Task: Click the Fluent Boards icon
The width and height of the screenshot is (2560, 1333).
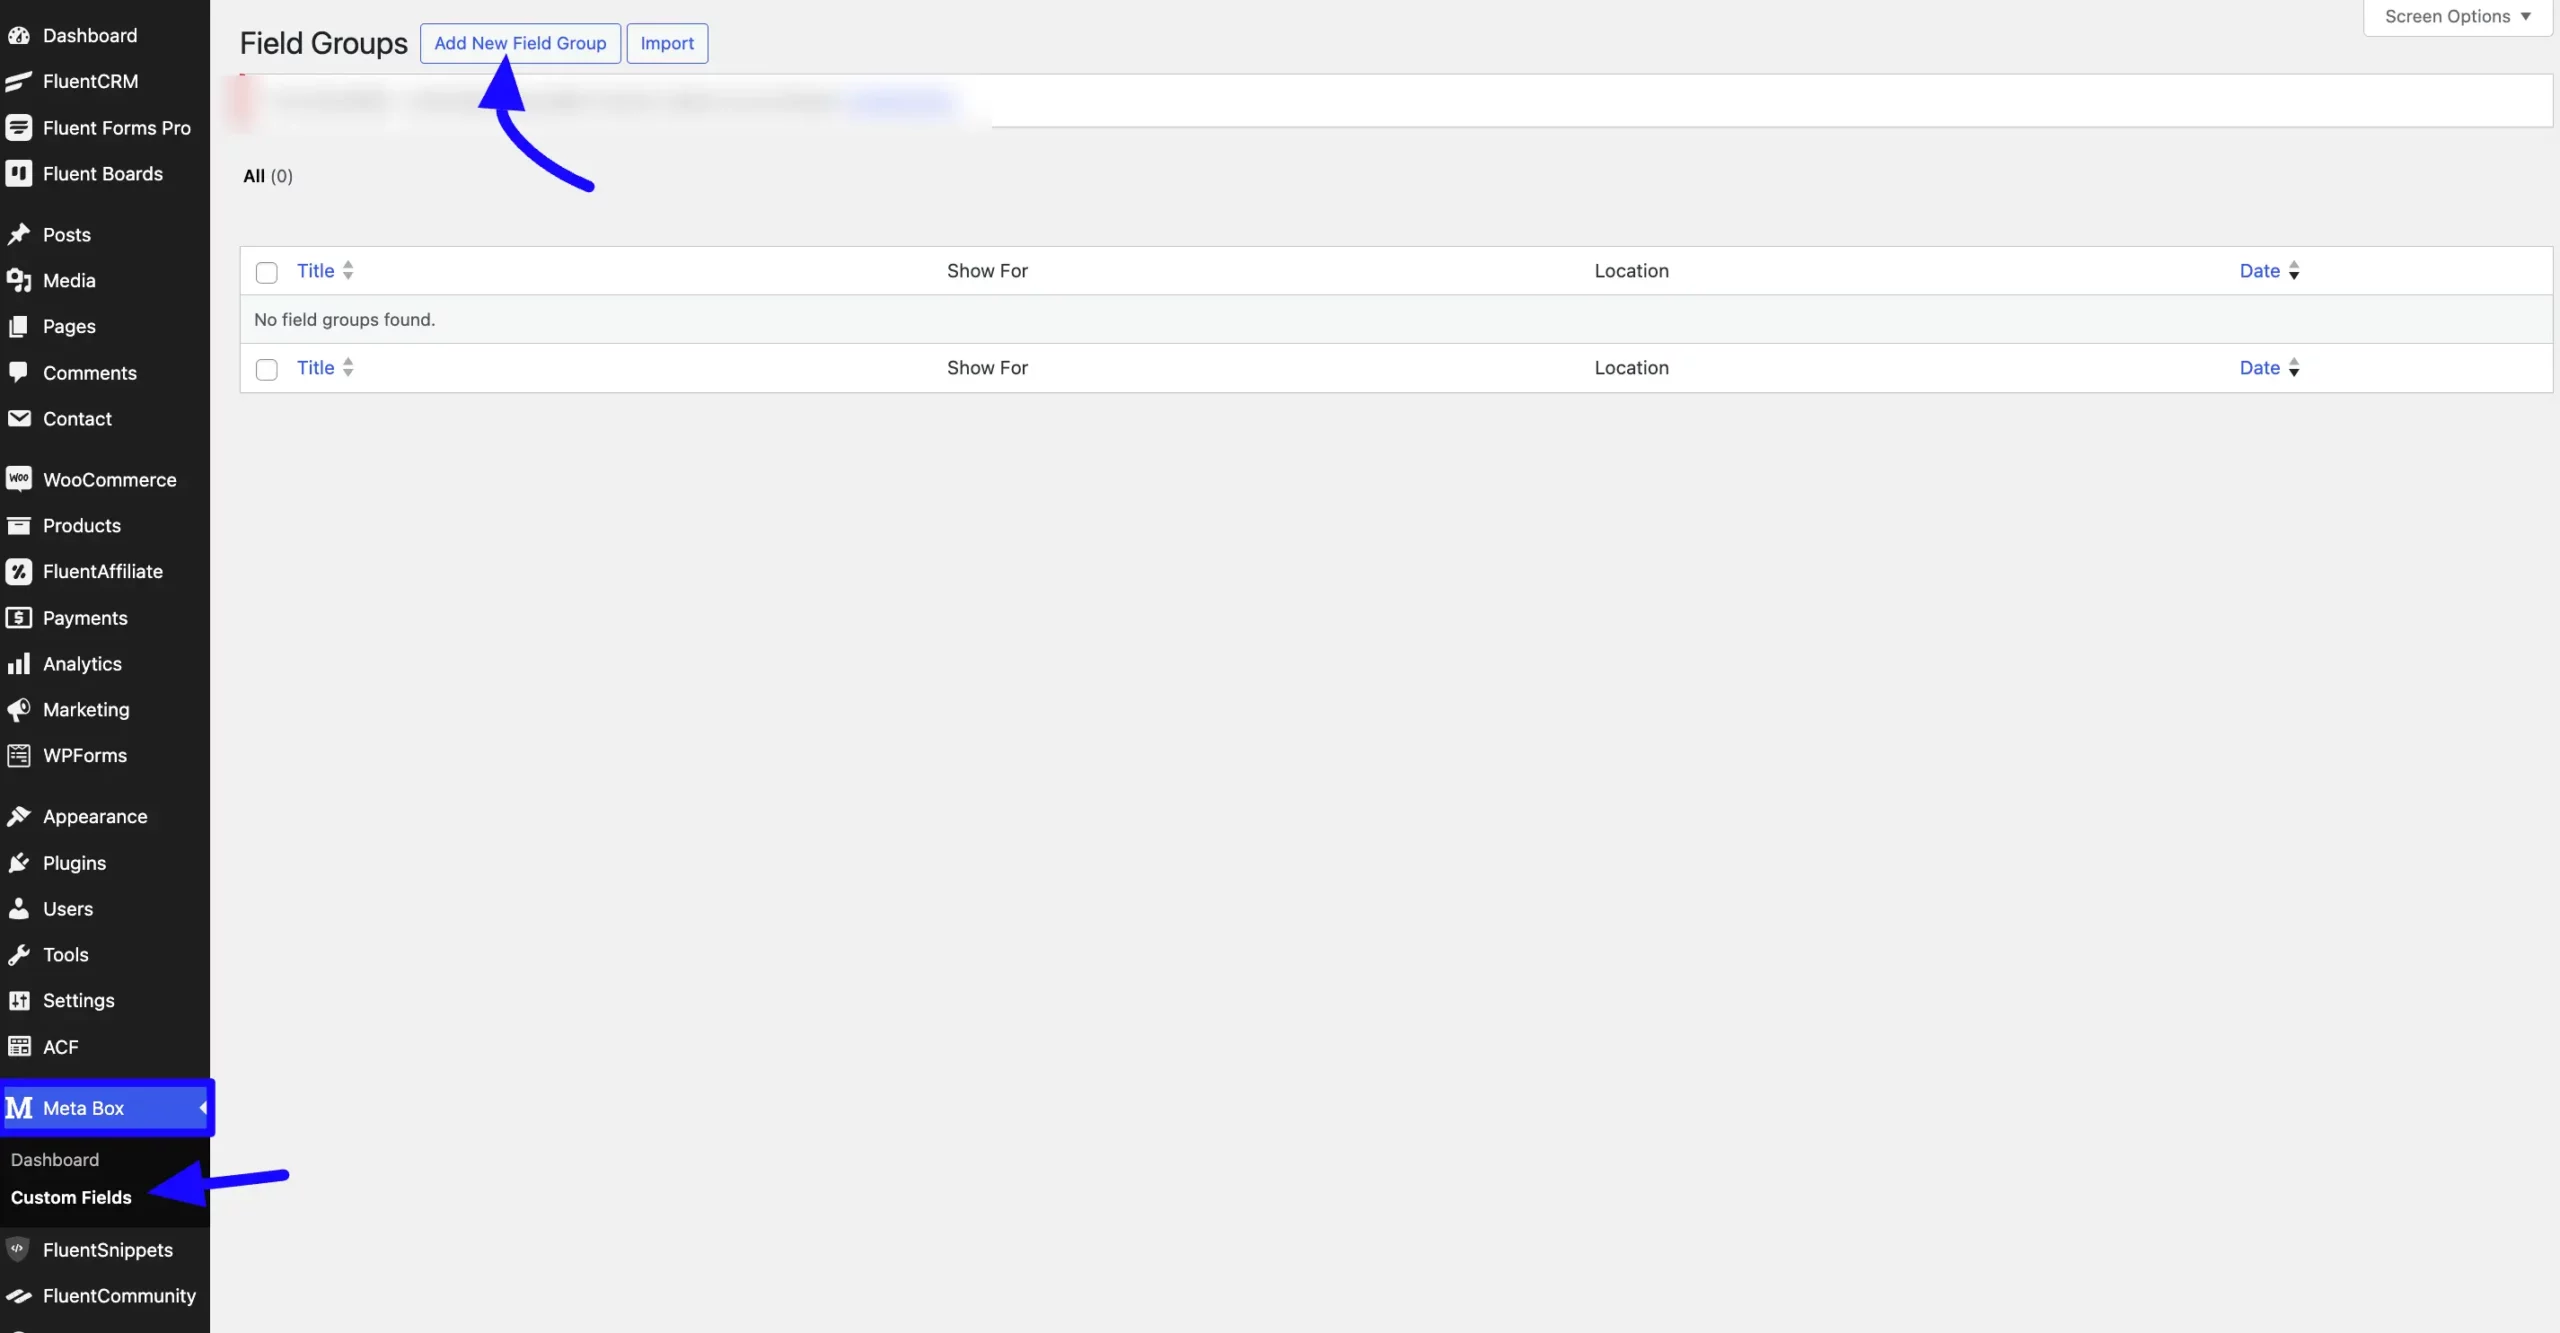Action: coord(19,174)
